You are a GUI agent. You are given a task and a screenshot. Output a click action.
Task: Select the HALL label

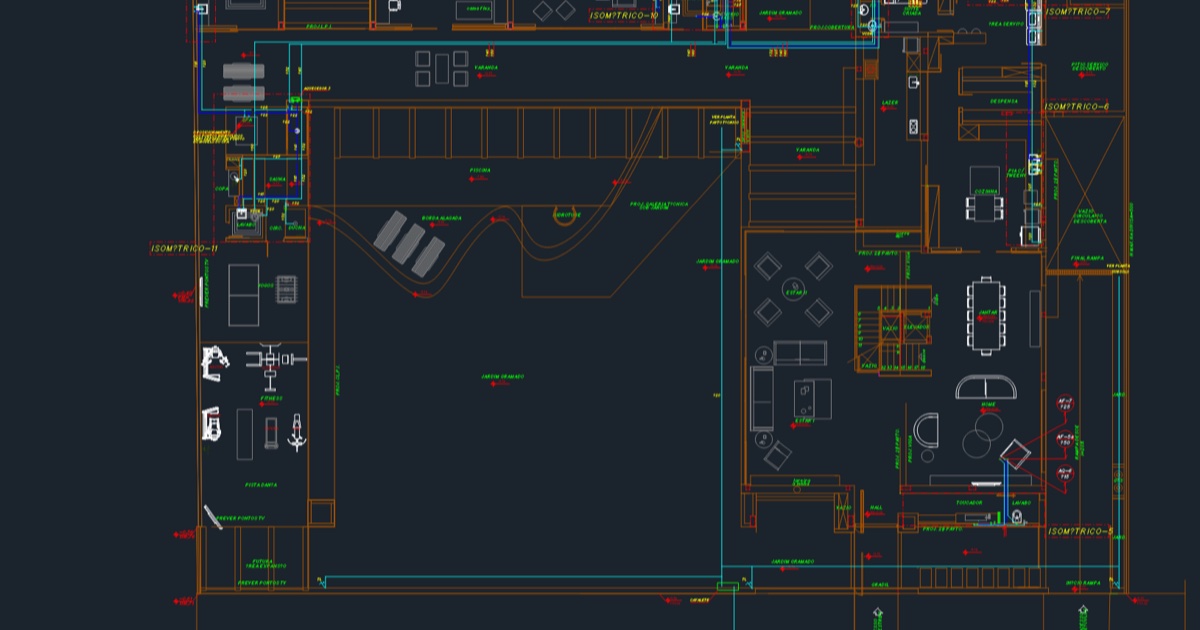click(876, 507)
